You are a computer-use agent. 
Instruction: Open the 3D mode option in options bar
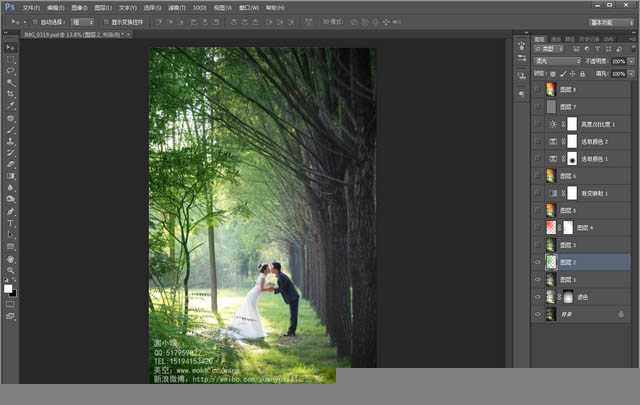333,22
